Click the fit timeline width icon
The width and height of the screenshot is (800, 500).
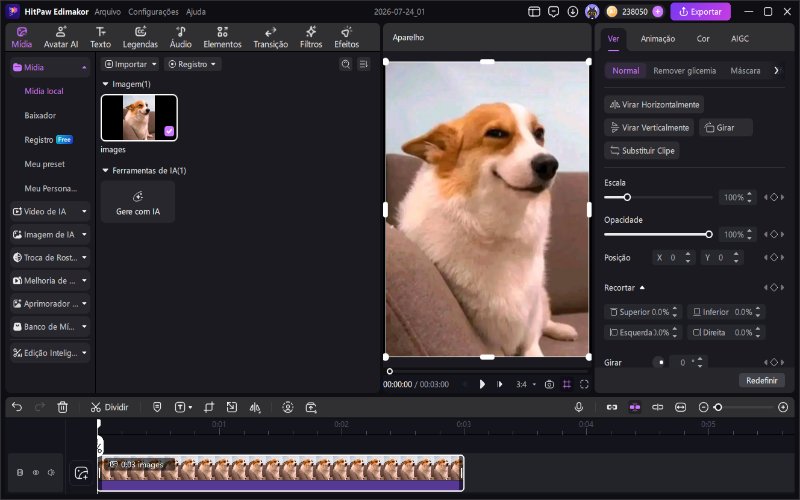point(681,407)
